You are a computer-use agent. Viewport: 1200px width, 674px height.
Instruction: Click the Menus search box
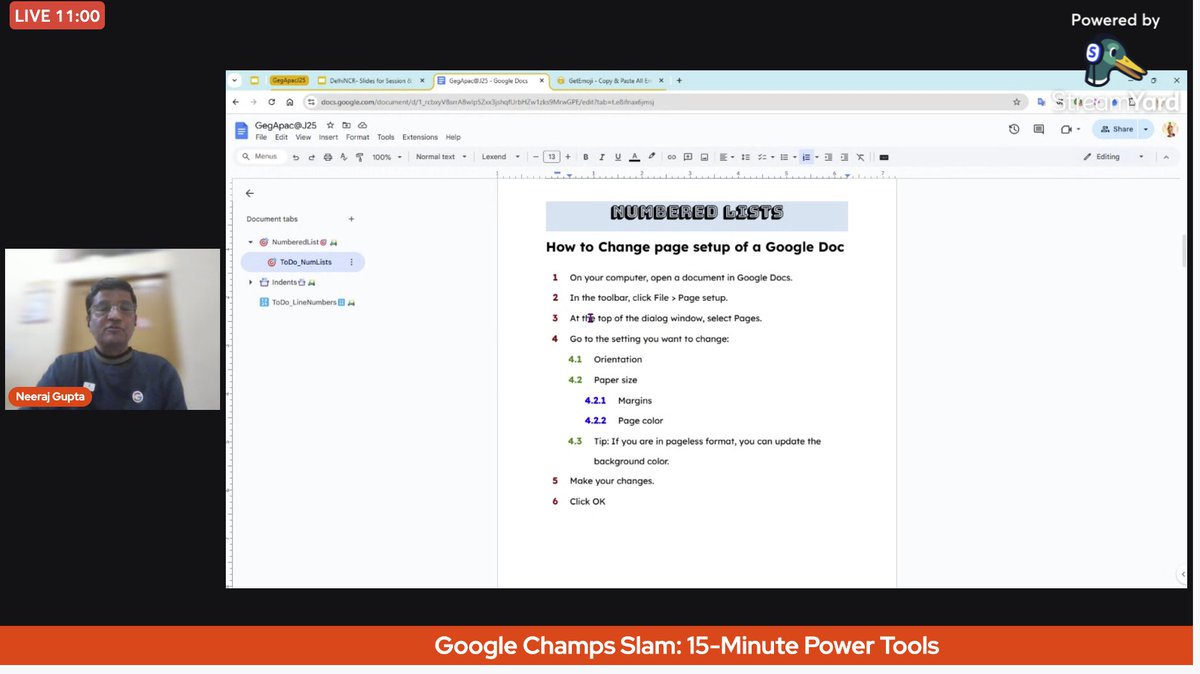[x=263, y=157]
